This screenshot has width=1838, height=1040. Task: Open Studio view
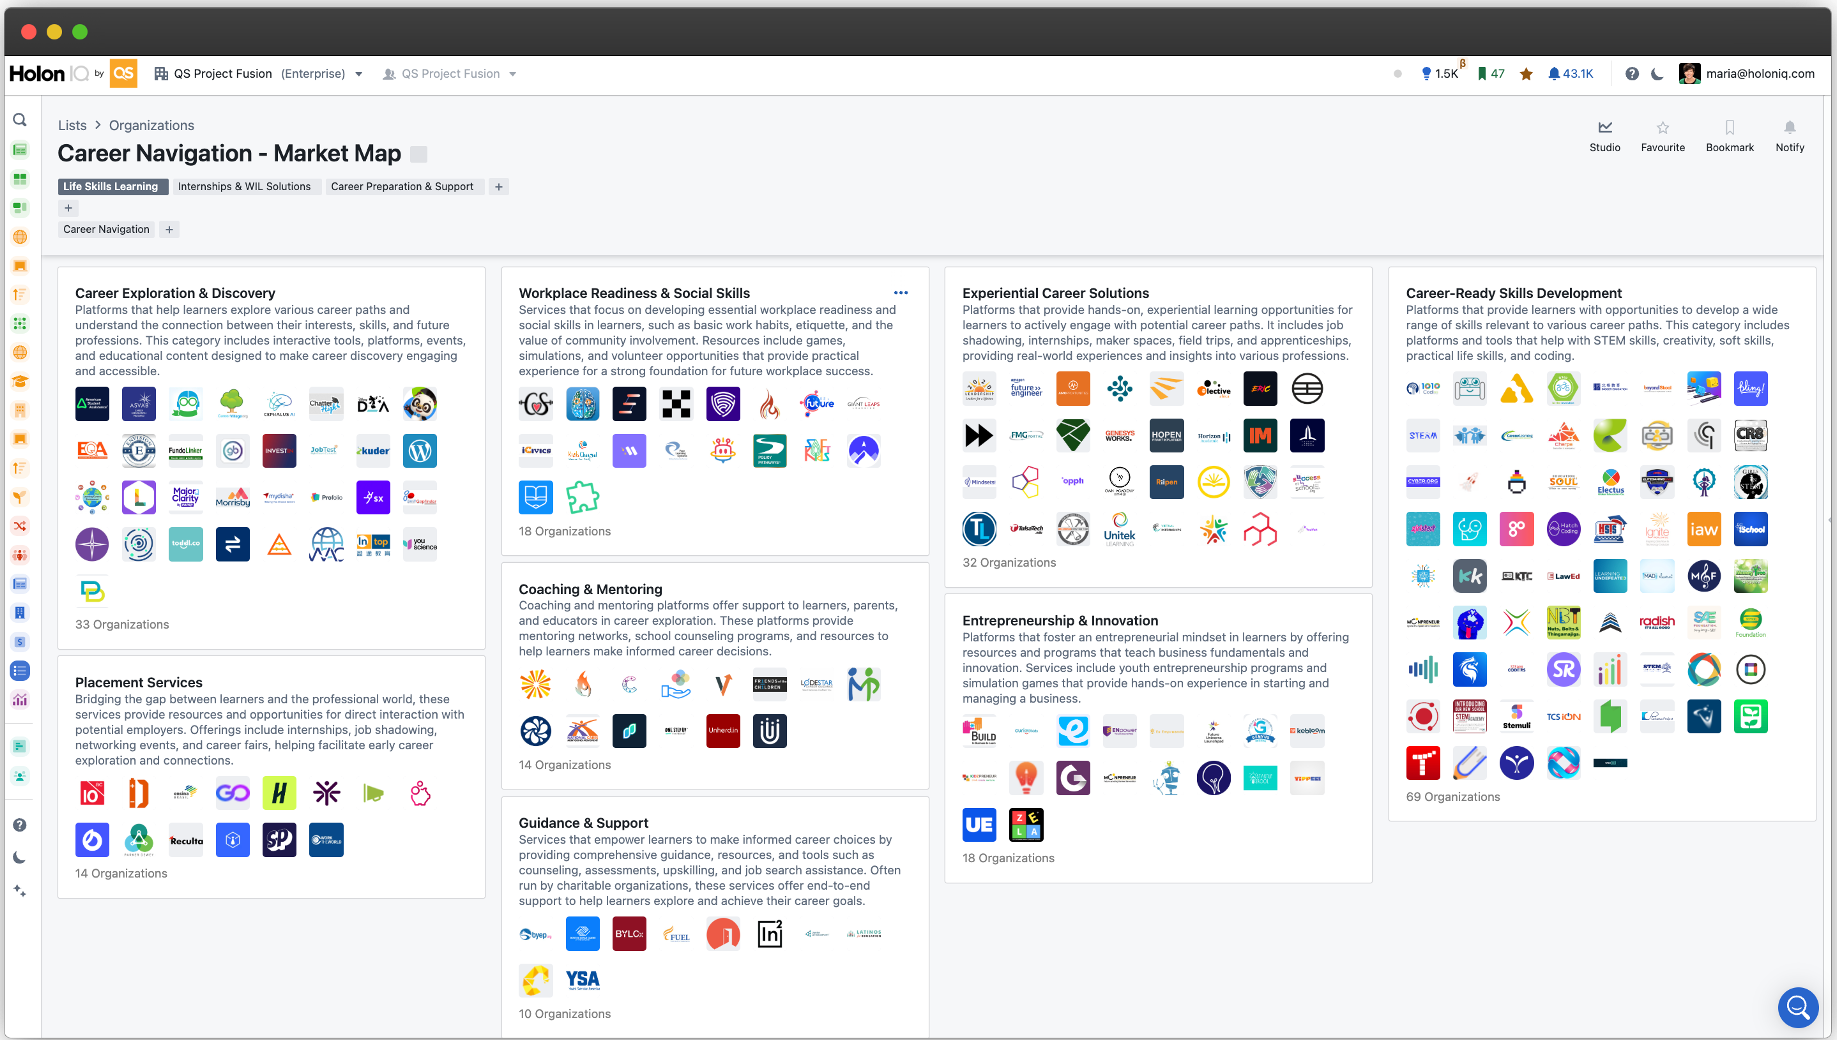click(x=1605, y=136)
